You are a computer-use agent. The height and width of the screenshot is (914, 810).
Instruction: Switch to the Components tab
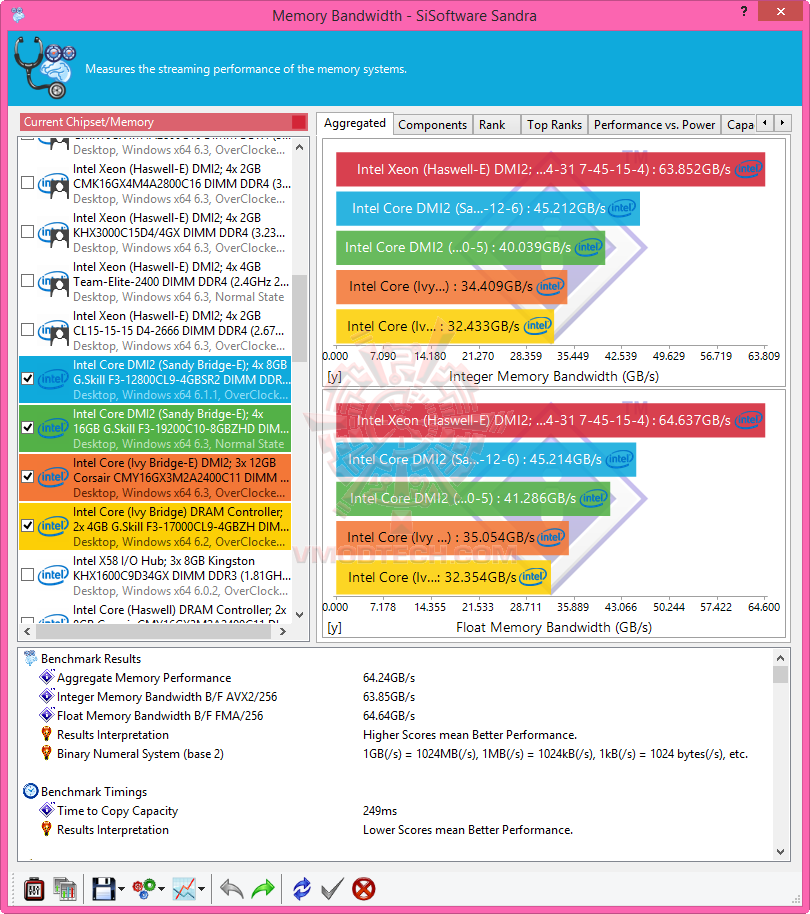(x=432, y=124)
